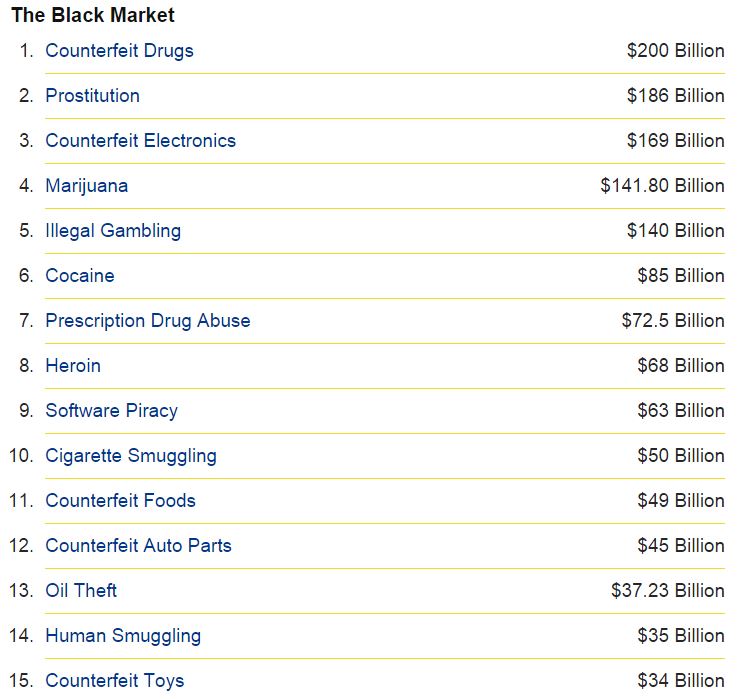Open the Marijuana link
The image size is (737, 699).
click(x=86, y=186)
